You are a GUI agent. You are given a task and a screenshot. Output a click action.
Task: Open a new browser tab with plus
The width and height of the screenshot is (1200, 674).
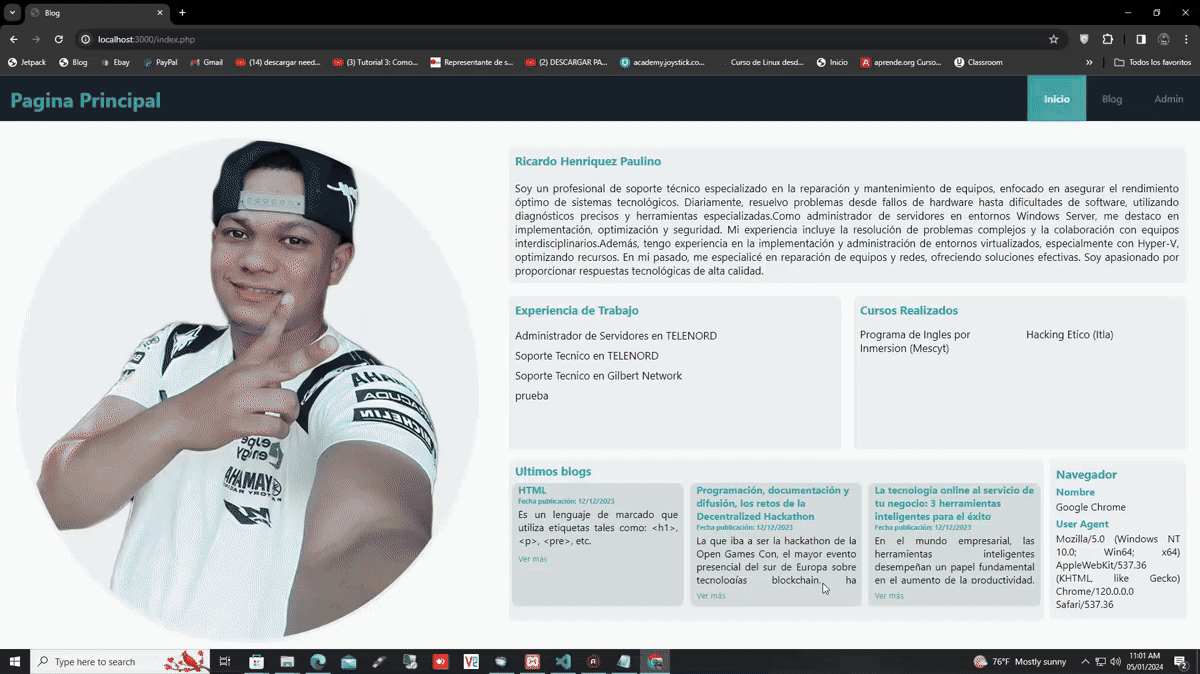pyautogui.click(x=182, y=13)
